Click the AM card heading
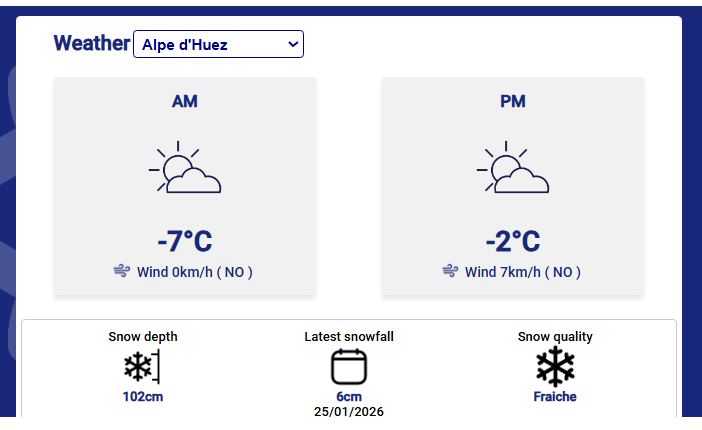Image resolution: width=702 pixels, height=430 pixels. [185, 101]
